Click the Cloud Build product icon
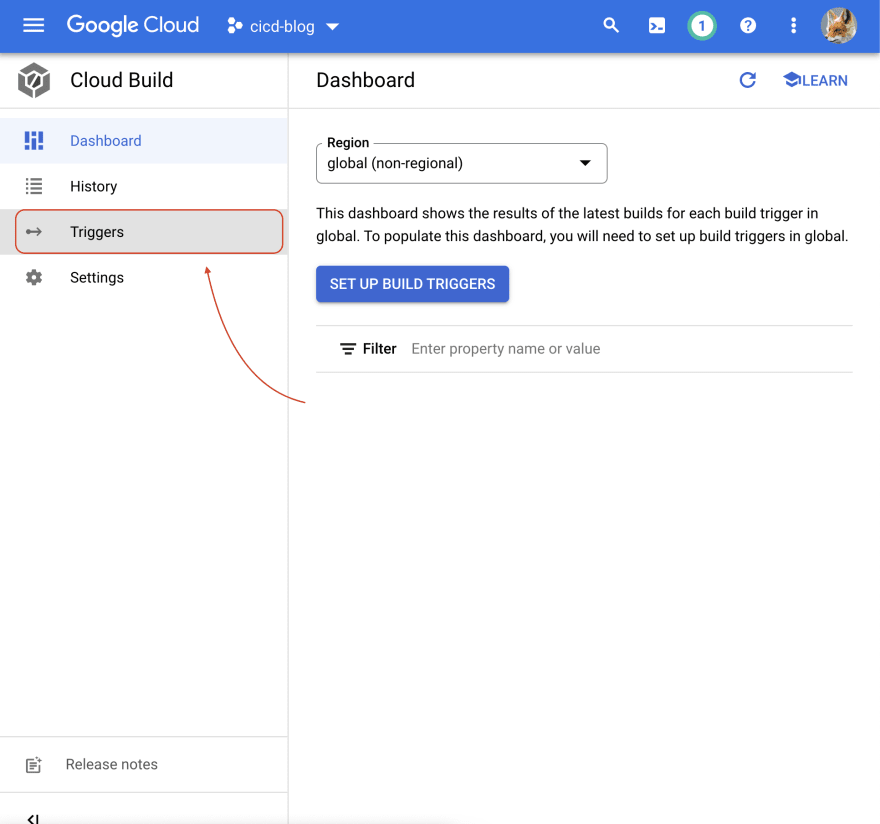Screen dimensions: 880x824 (x=34, y=80)
